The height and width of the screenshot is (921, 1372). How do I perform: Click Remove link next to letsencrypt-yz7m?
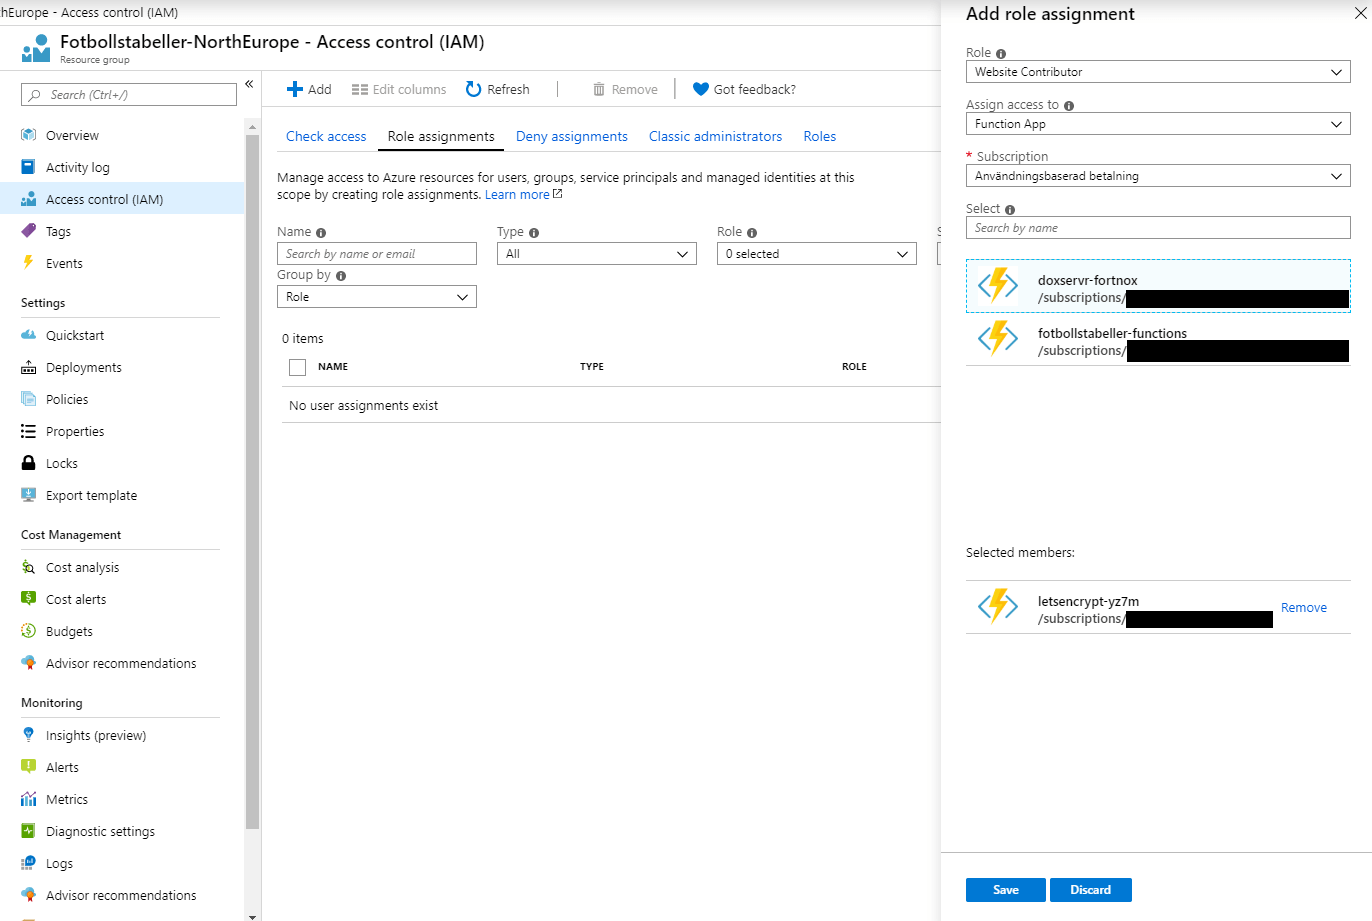[x=1304, y=608]
